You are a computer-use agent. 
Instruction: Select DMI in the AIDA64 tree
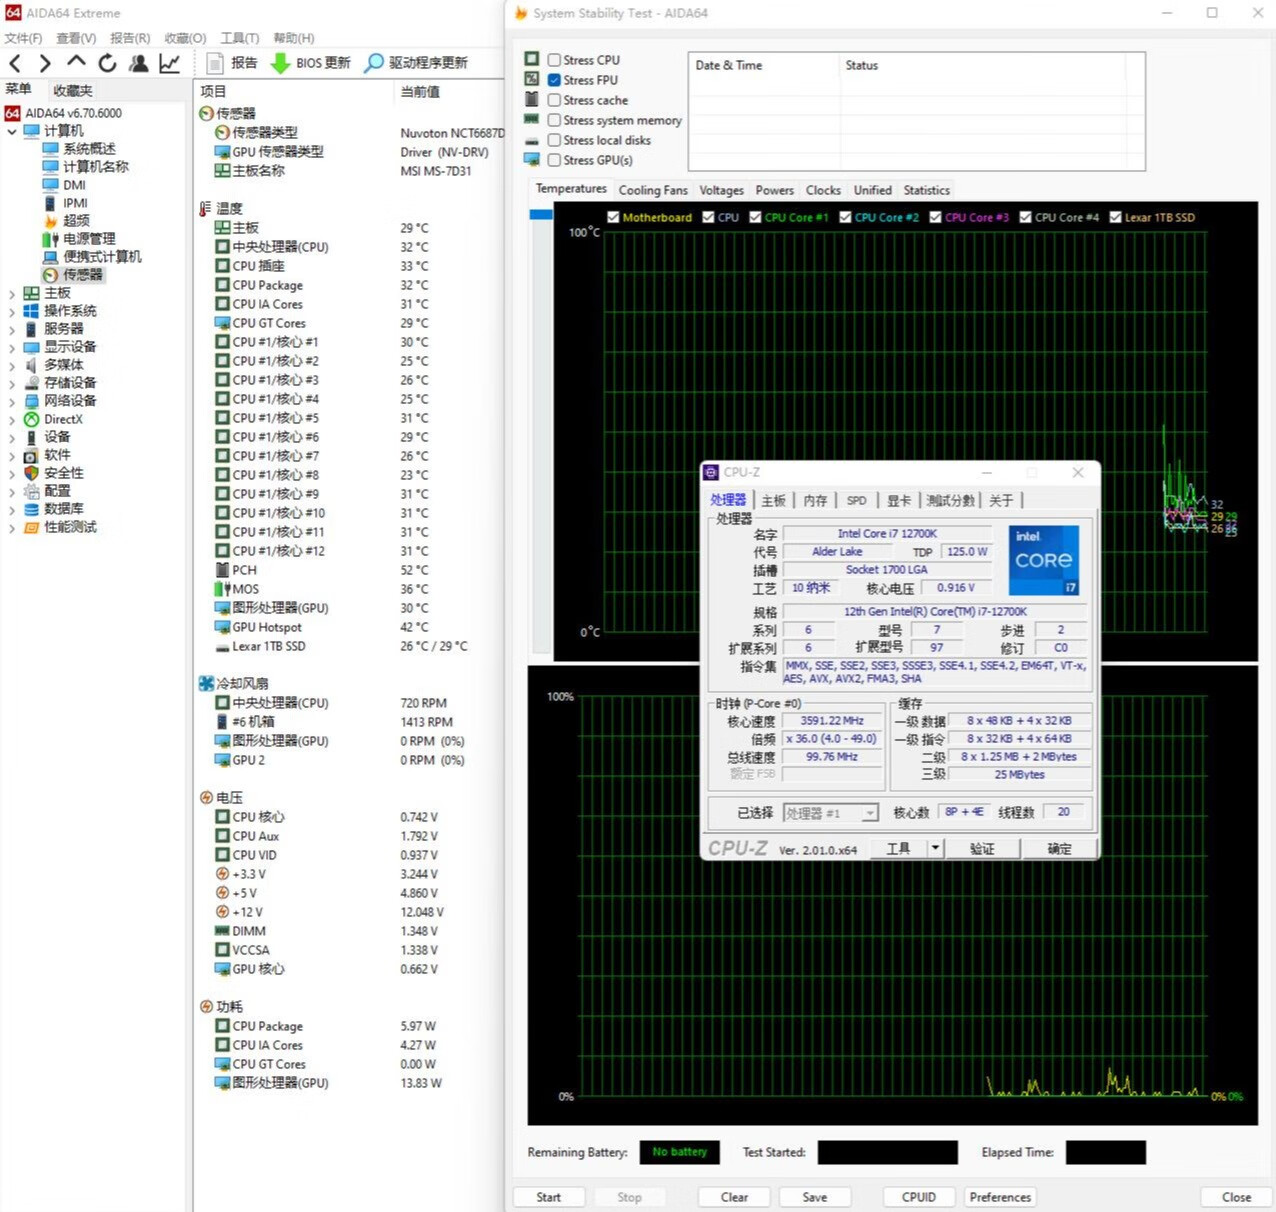click(x=75, y=185)
